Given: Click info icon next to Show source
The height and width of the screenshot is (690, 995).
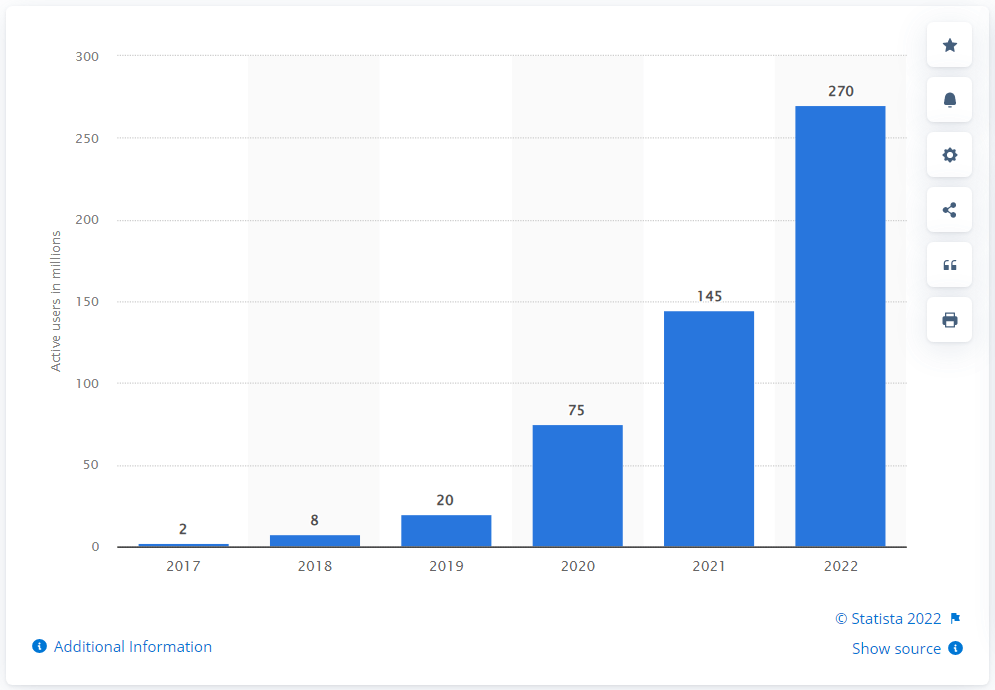Looking at the screenshot, I should tap(955, 648).
